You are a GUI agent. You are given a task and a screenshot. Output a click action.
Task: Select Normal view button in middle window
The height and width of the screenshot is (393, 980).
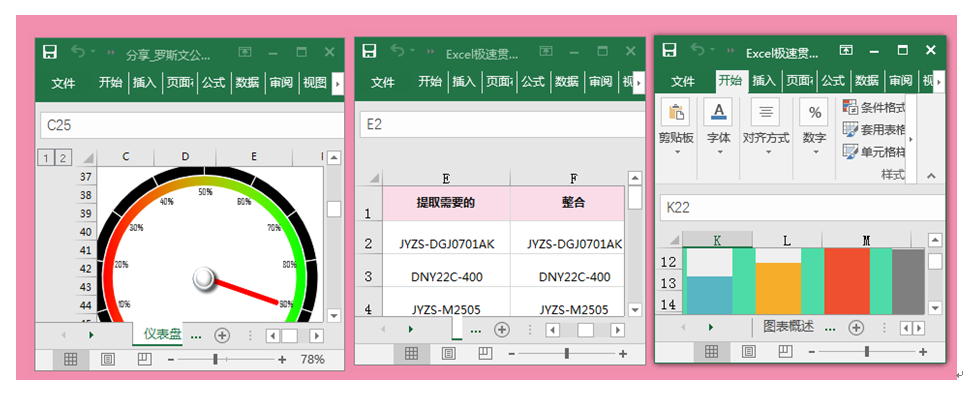point(411,354)
